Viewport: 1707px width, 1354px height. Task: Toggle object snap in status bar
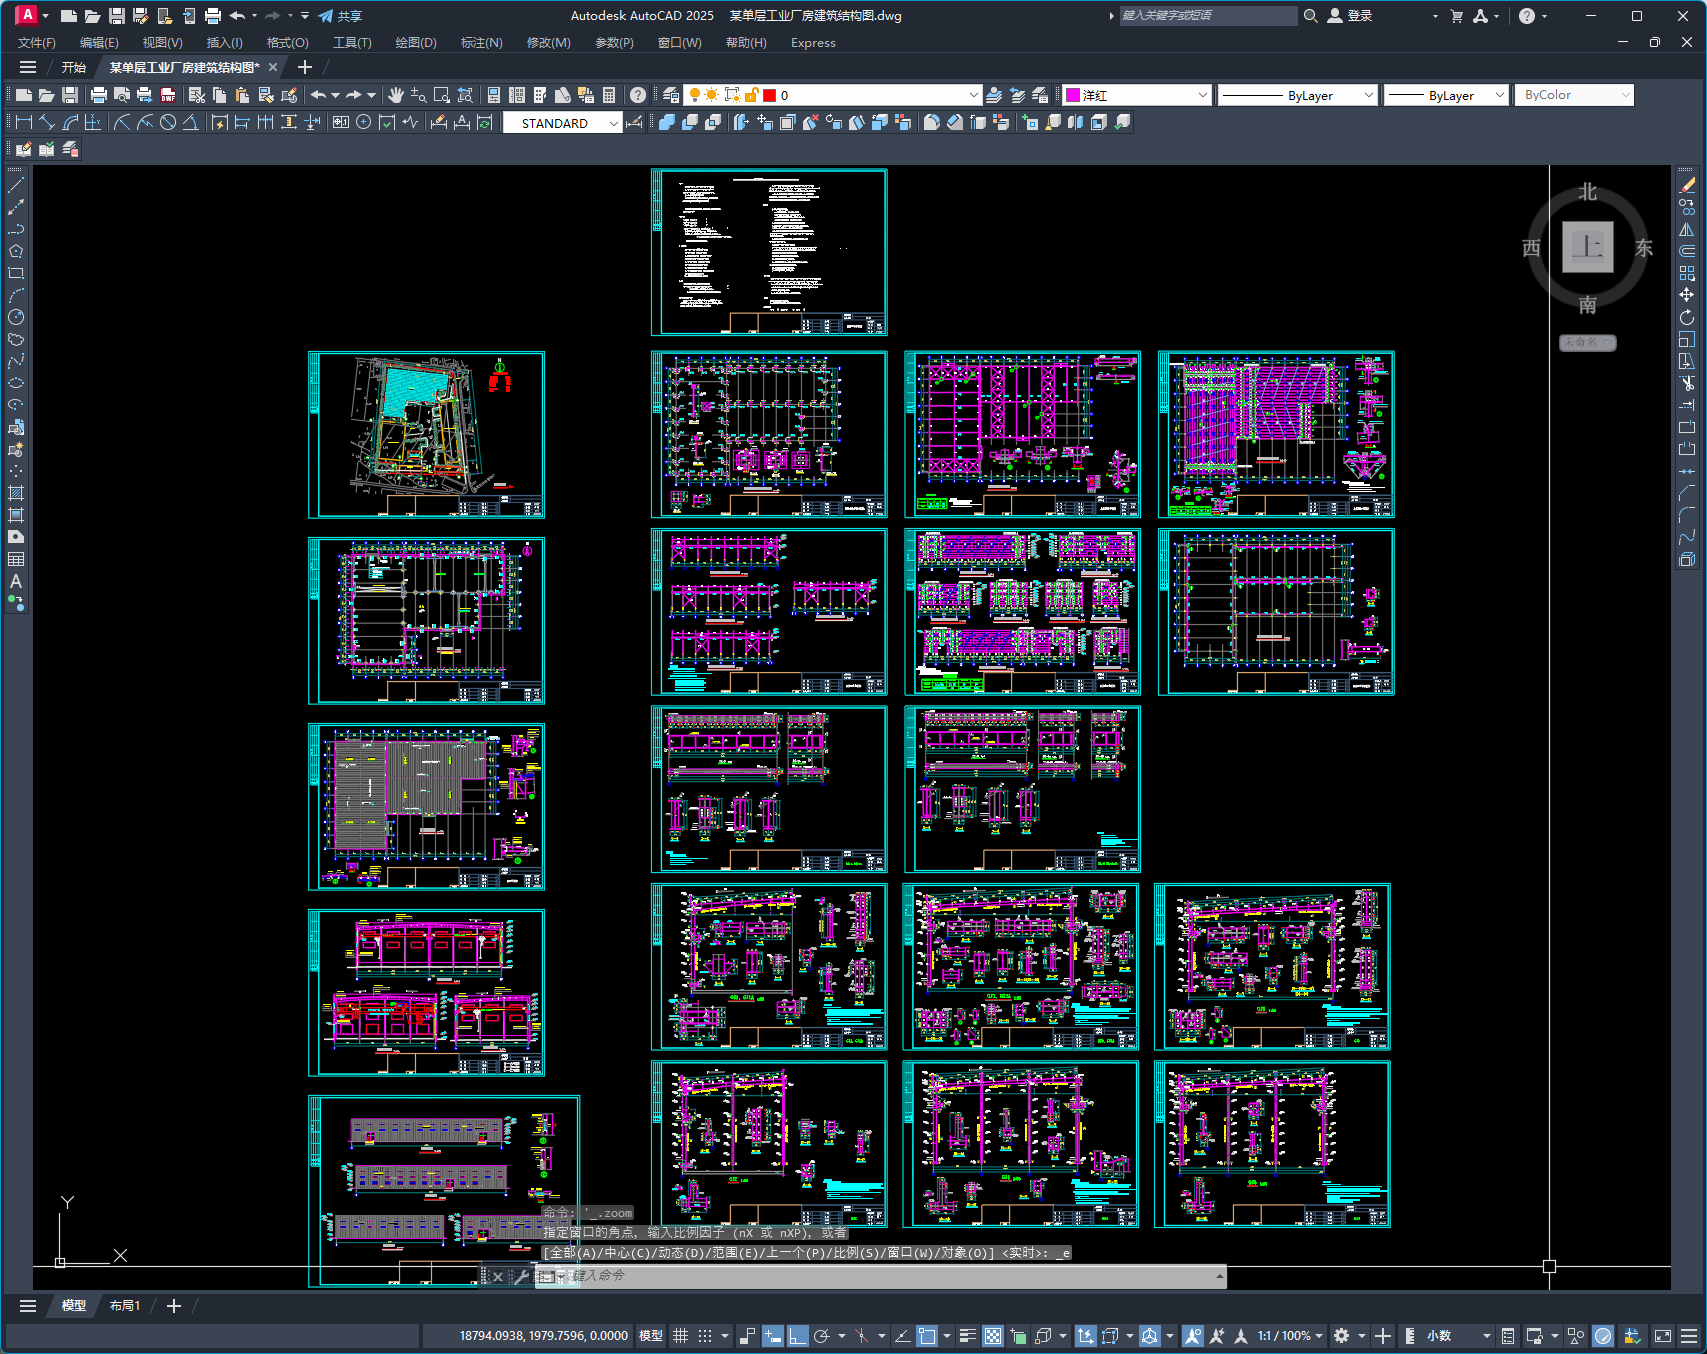coord(927,1336)
